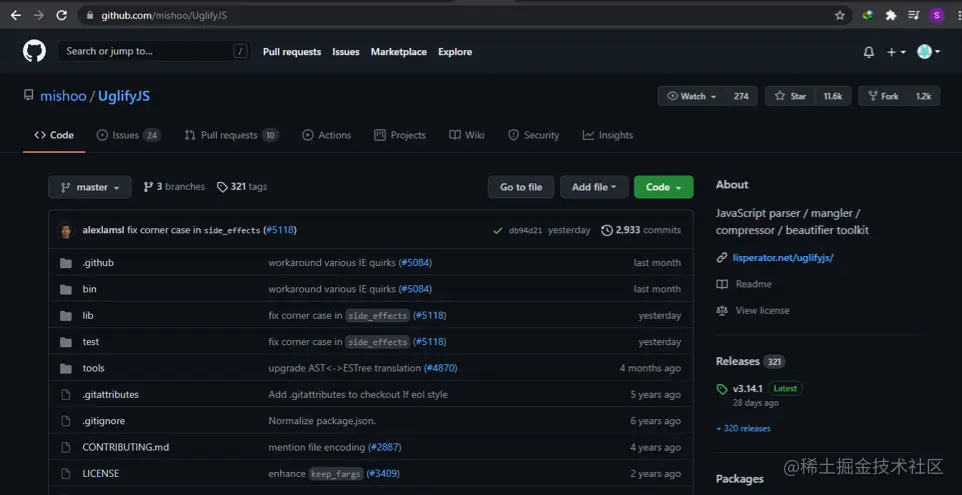Screen dimensions: 962x495
Task: Reload the page
Action: 61,15
